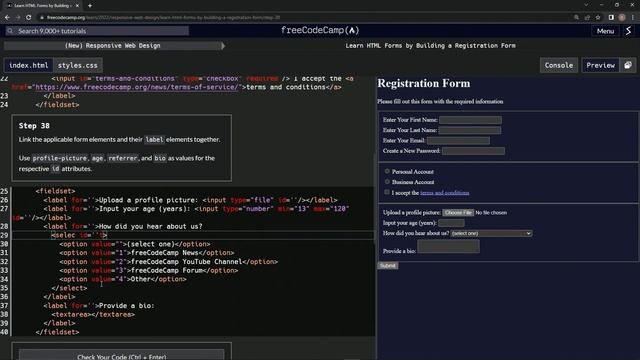This screenshot has width=640, height=360.
Task: Click line 30 (select one) option code
Action: pos(135,244)
